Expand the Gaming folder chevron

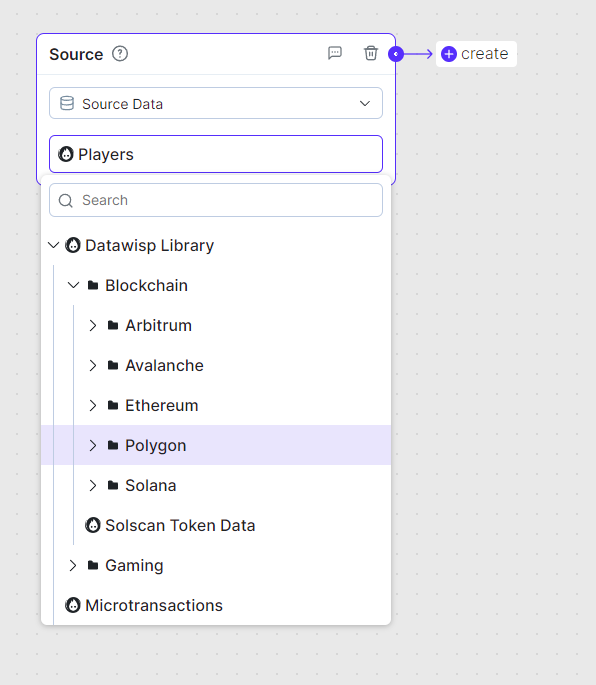tap(73, 565)
